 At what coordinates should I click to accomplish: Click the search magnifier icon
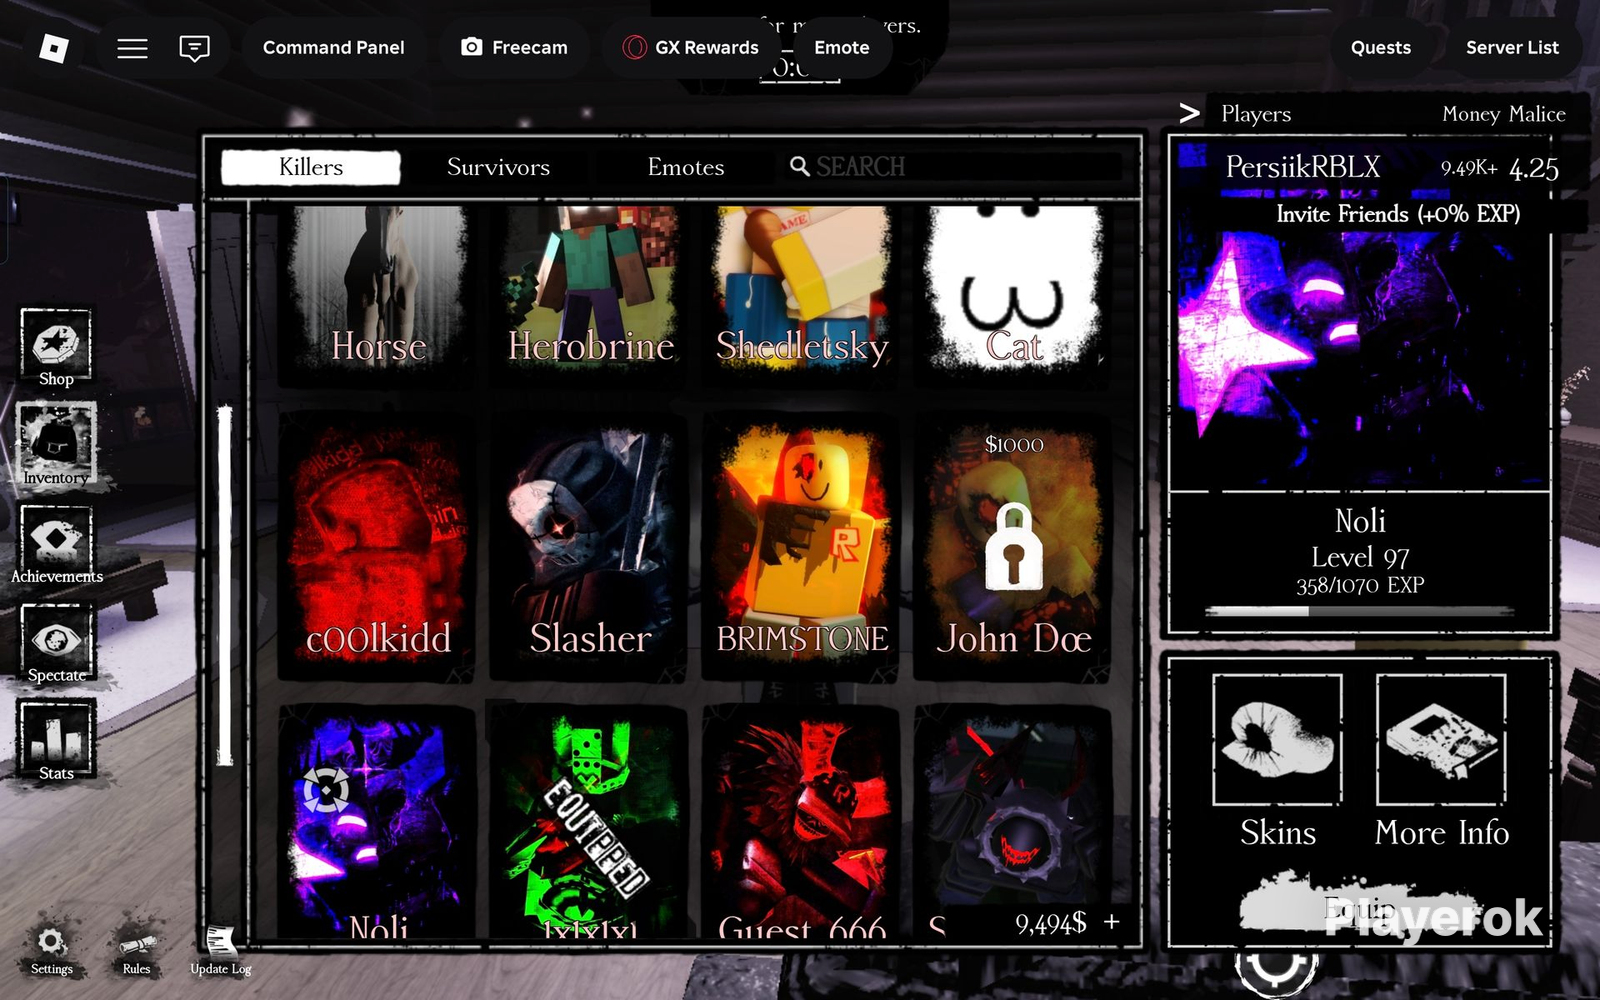(799, 166)
